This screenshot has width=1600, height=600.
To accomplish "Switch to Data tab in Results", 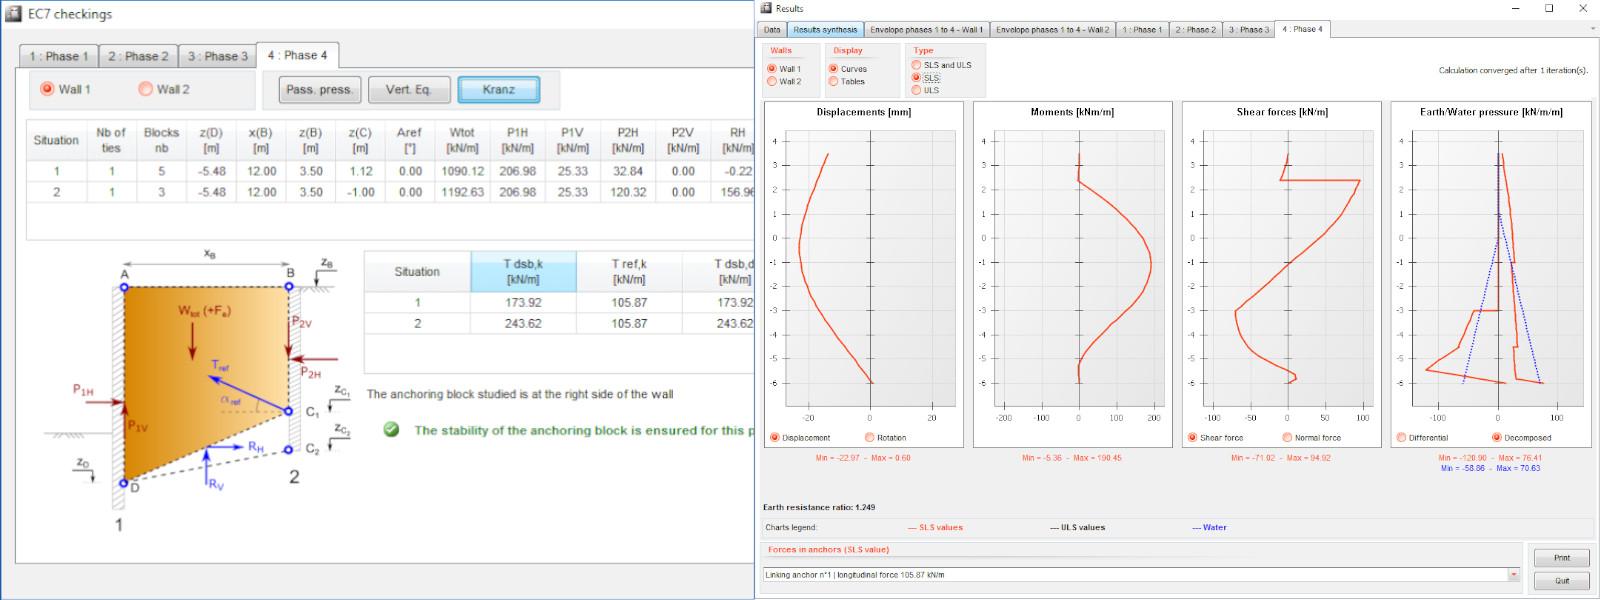I will (x=772, y=29).
